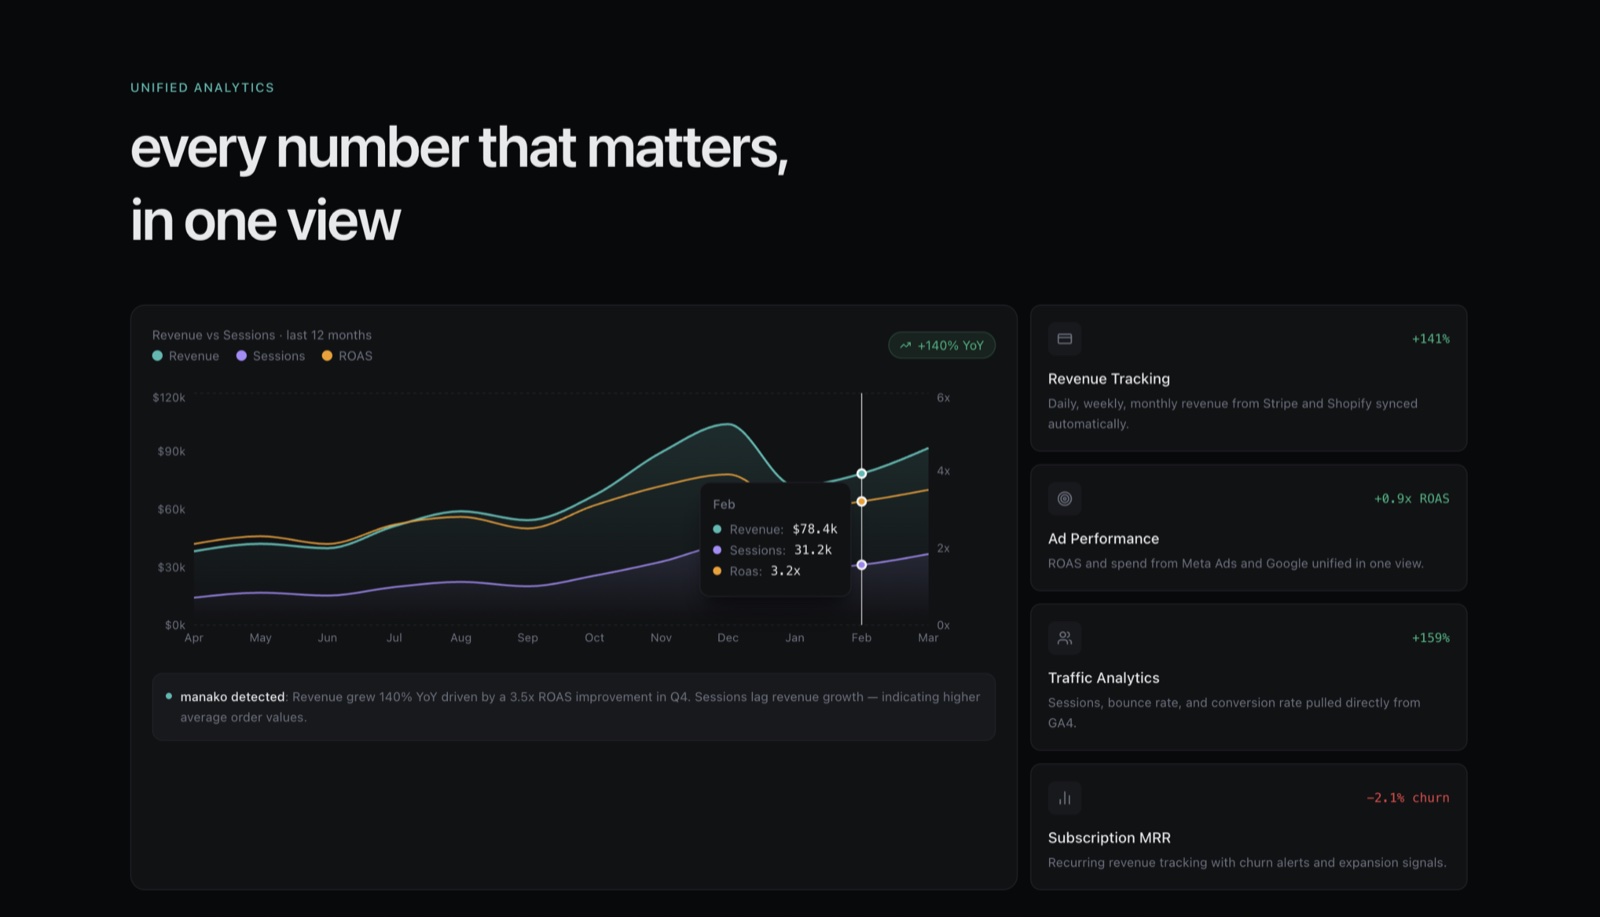Click the Revenue Tracking card icon
Viewport: 1600px width, 917px height.
(1065, 339)
